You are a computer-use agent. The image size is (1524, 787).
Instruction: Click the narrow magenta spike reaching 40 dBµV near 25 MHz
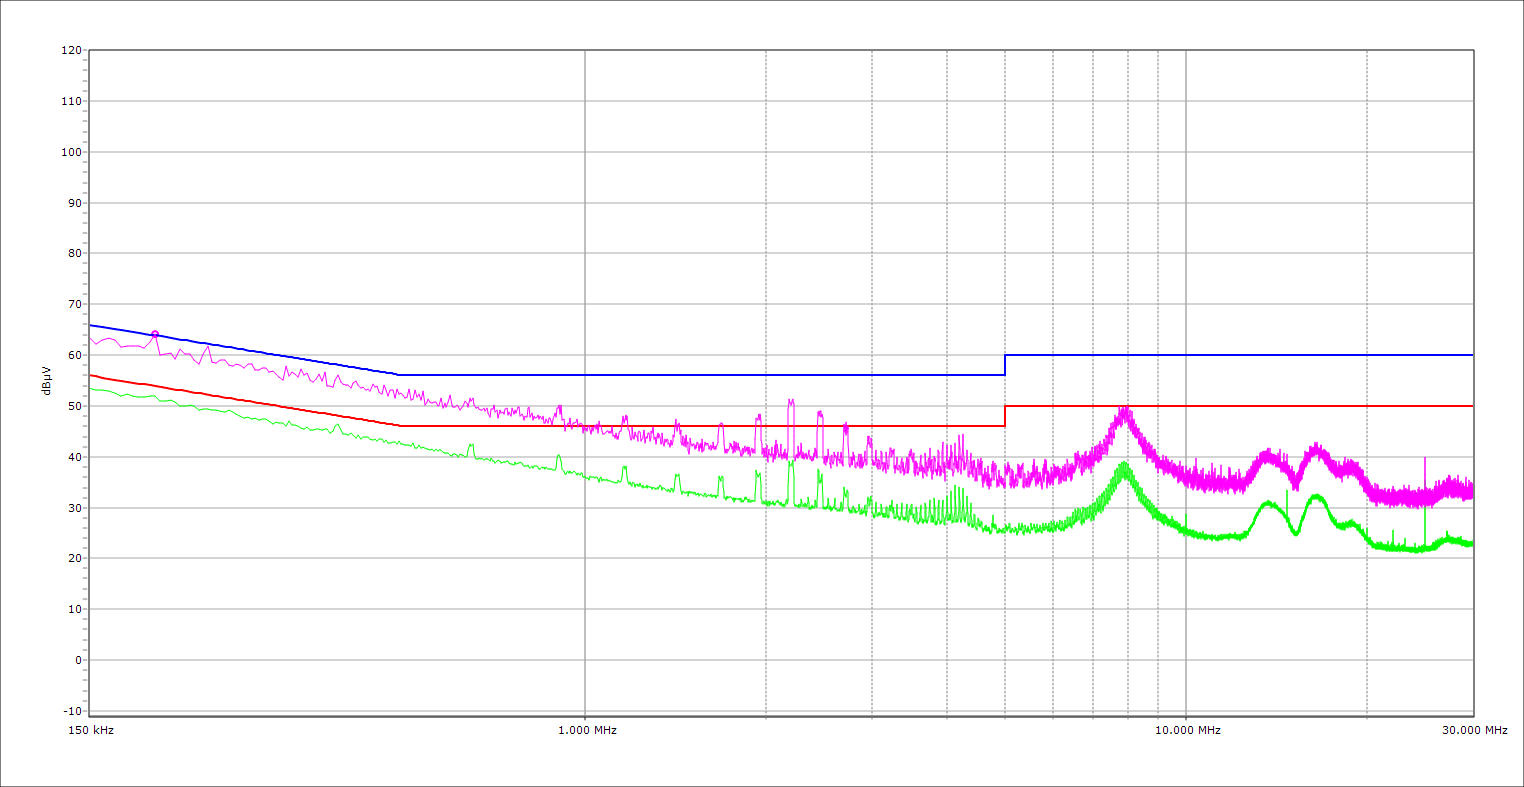pyautogui.click(x=1425, y=458)
